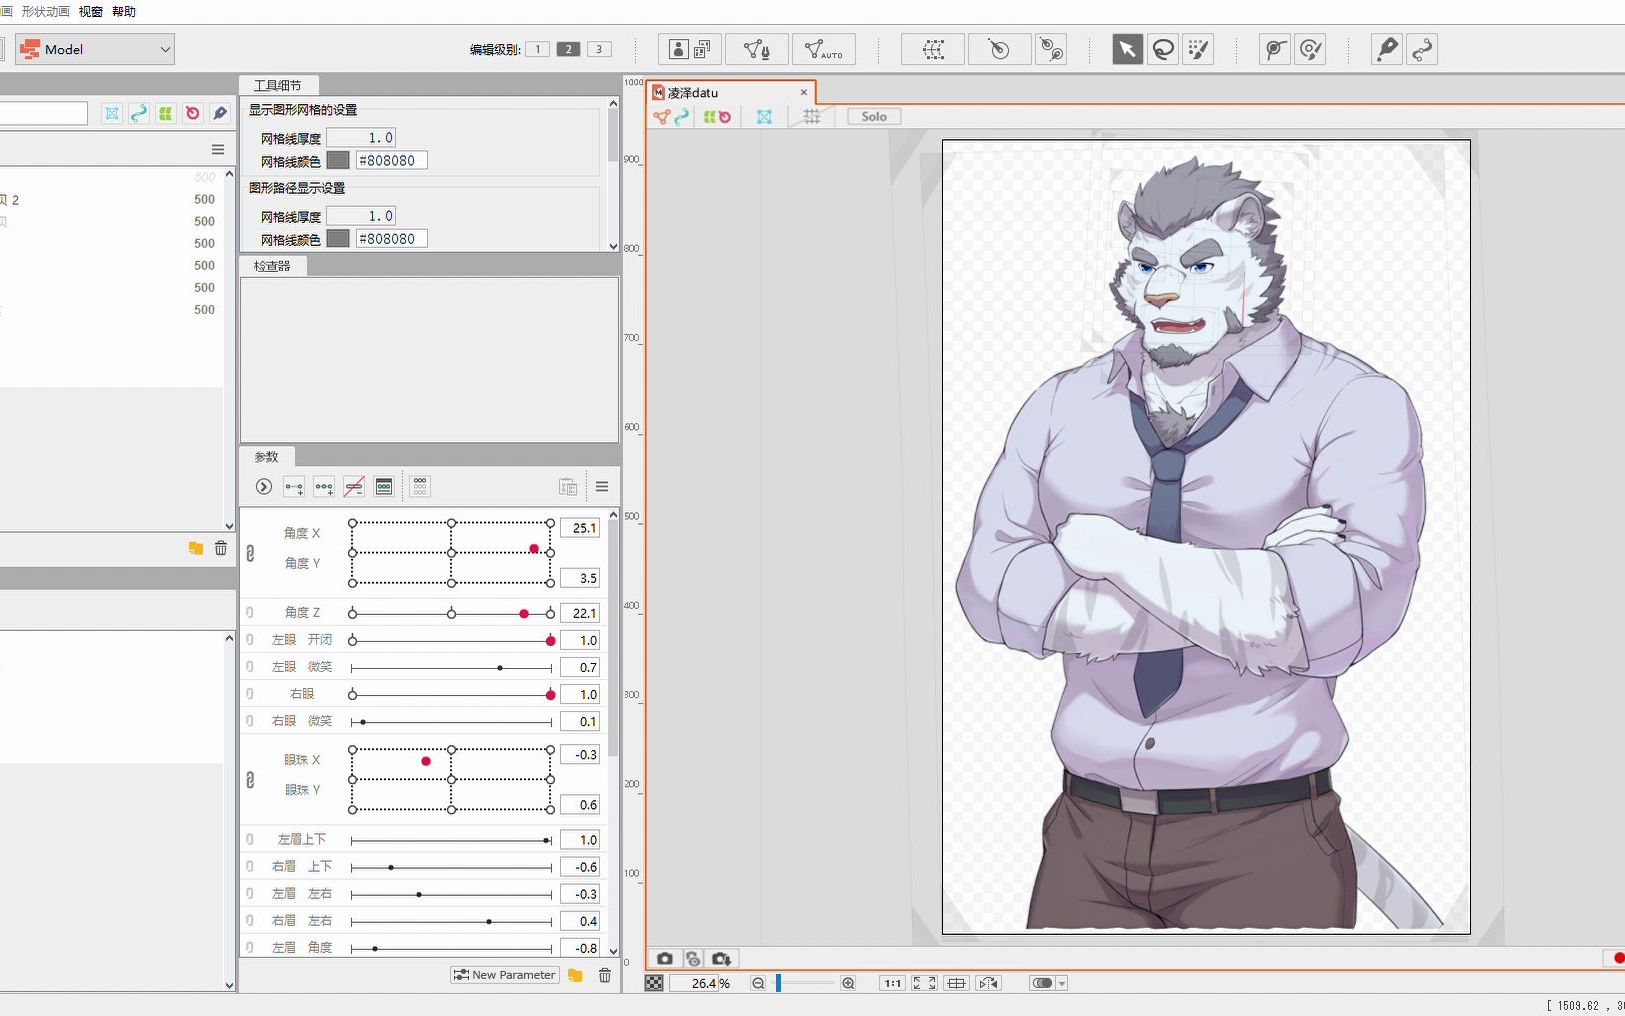Click the snapshot display toggle icon

point(692,958)
